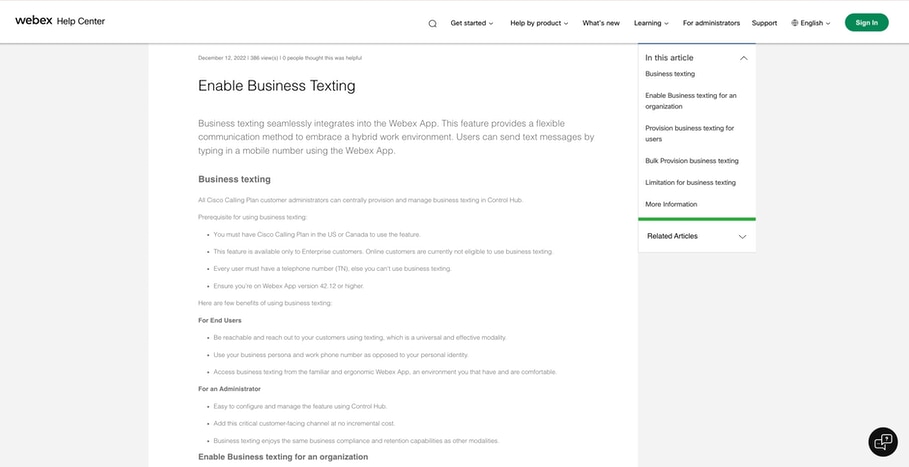
Task: Click bullet about Cisco Calling Plan in US
Action: [x=317, y=235]
